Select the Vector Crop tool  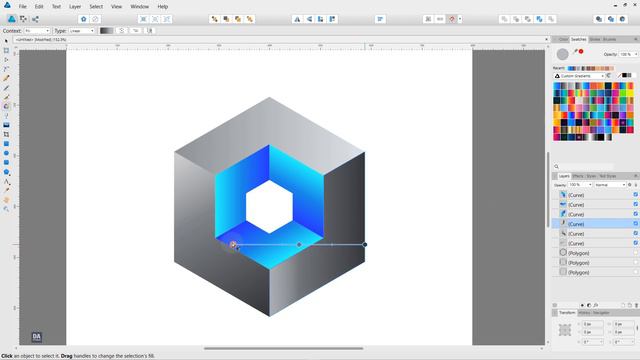point(6,134)
